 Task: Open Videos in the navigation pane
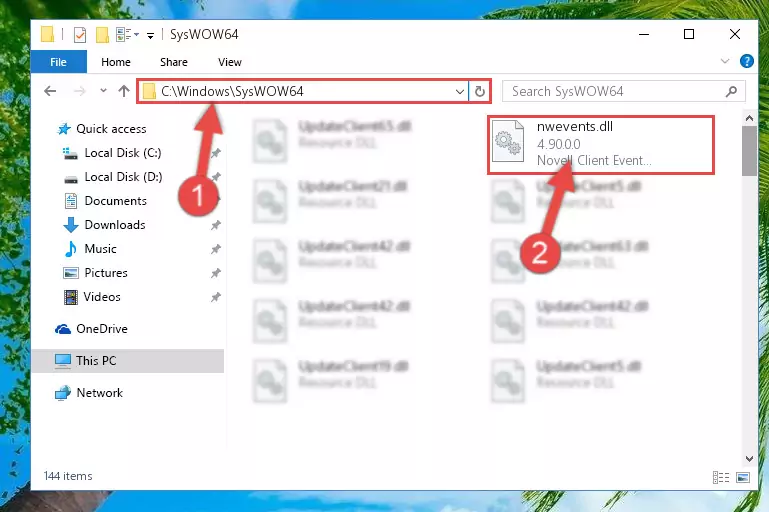102,297
